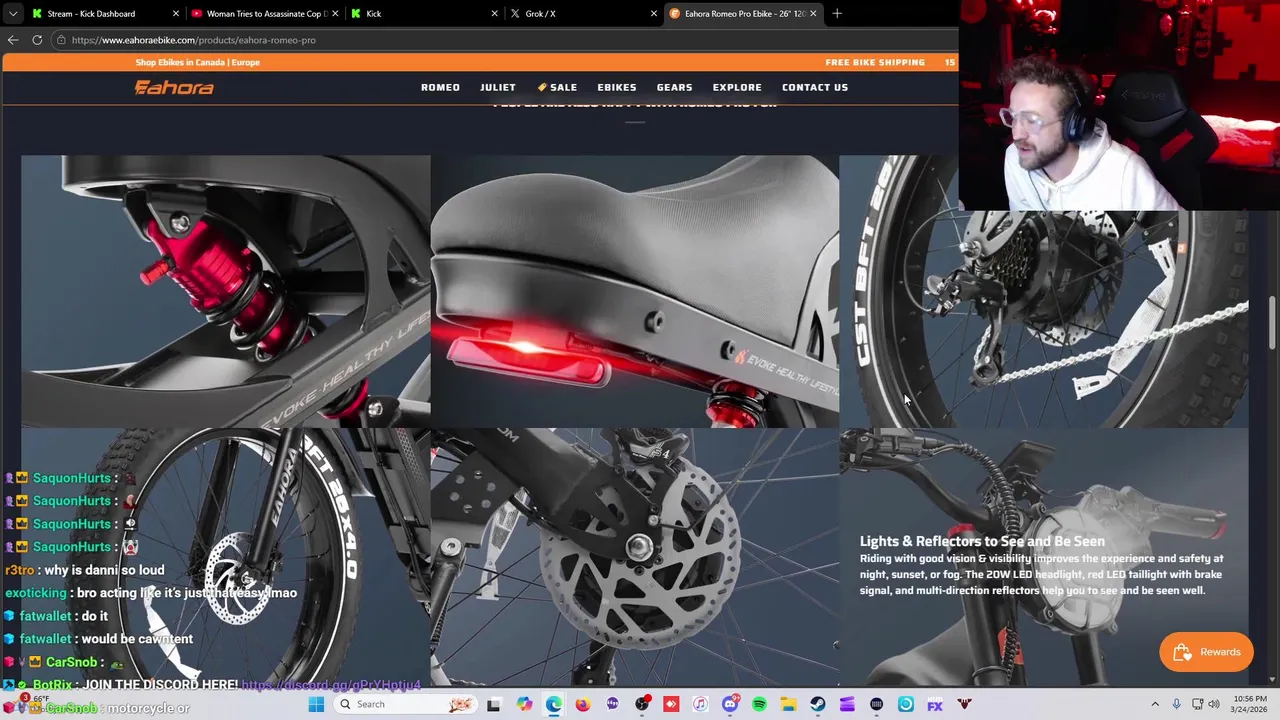
Task: Close the Grok / X tab
Action: point(654,13)
